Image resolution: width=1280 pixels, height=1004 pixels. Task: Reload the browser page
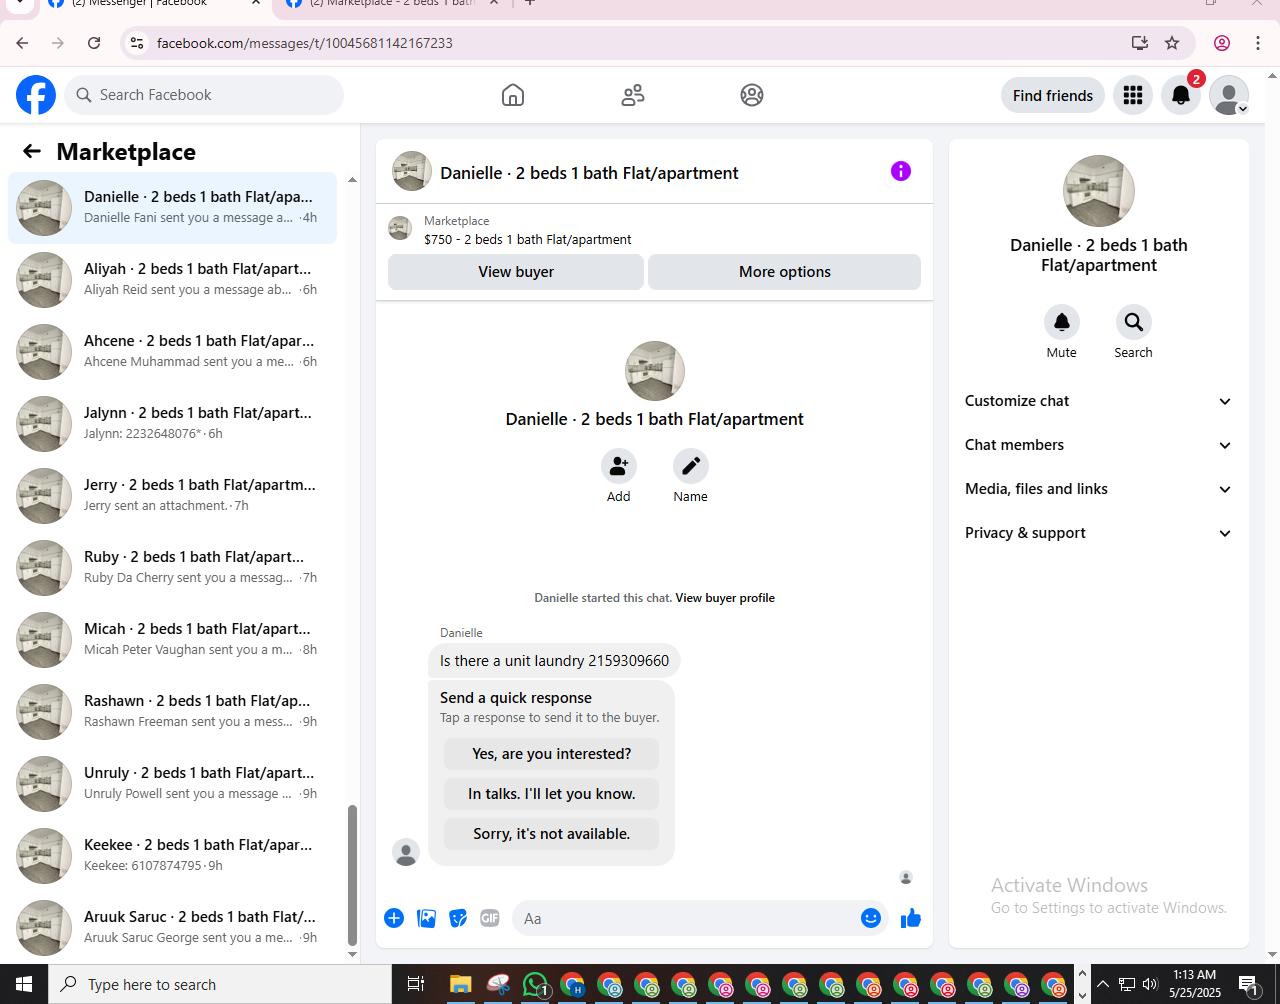(x=94, y=43)
